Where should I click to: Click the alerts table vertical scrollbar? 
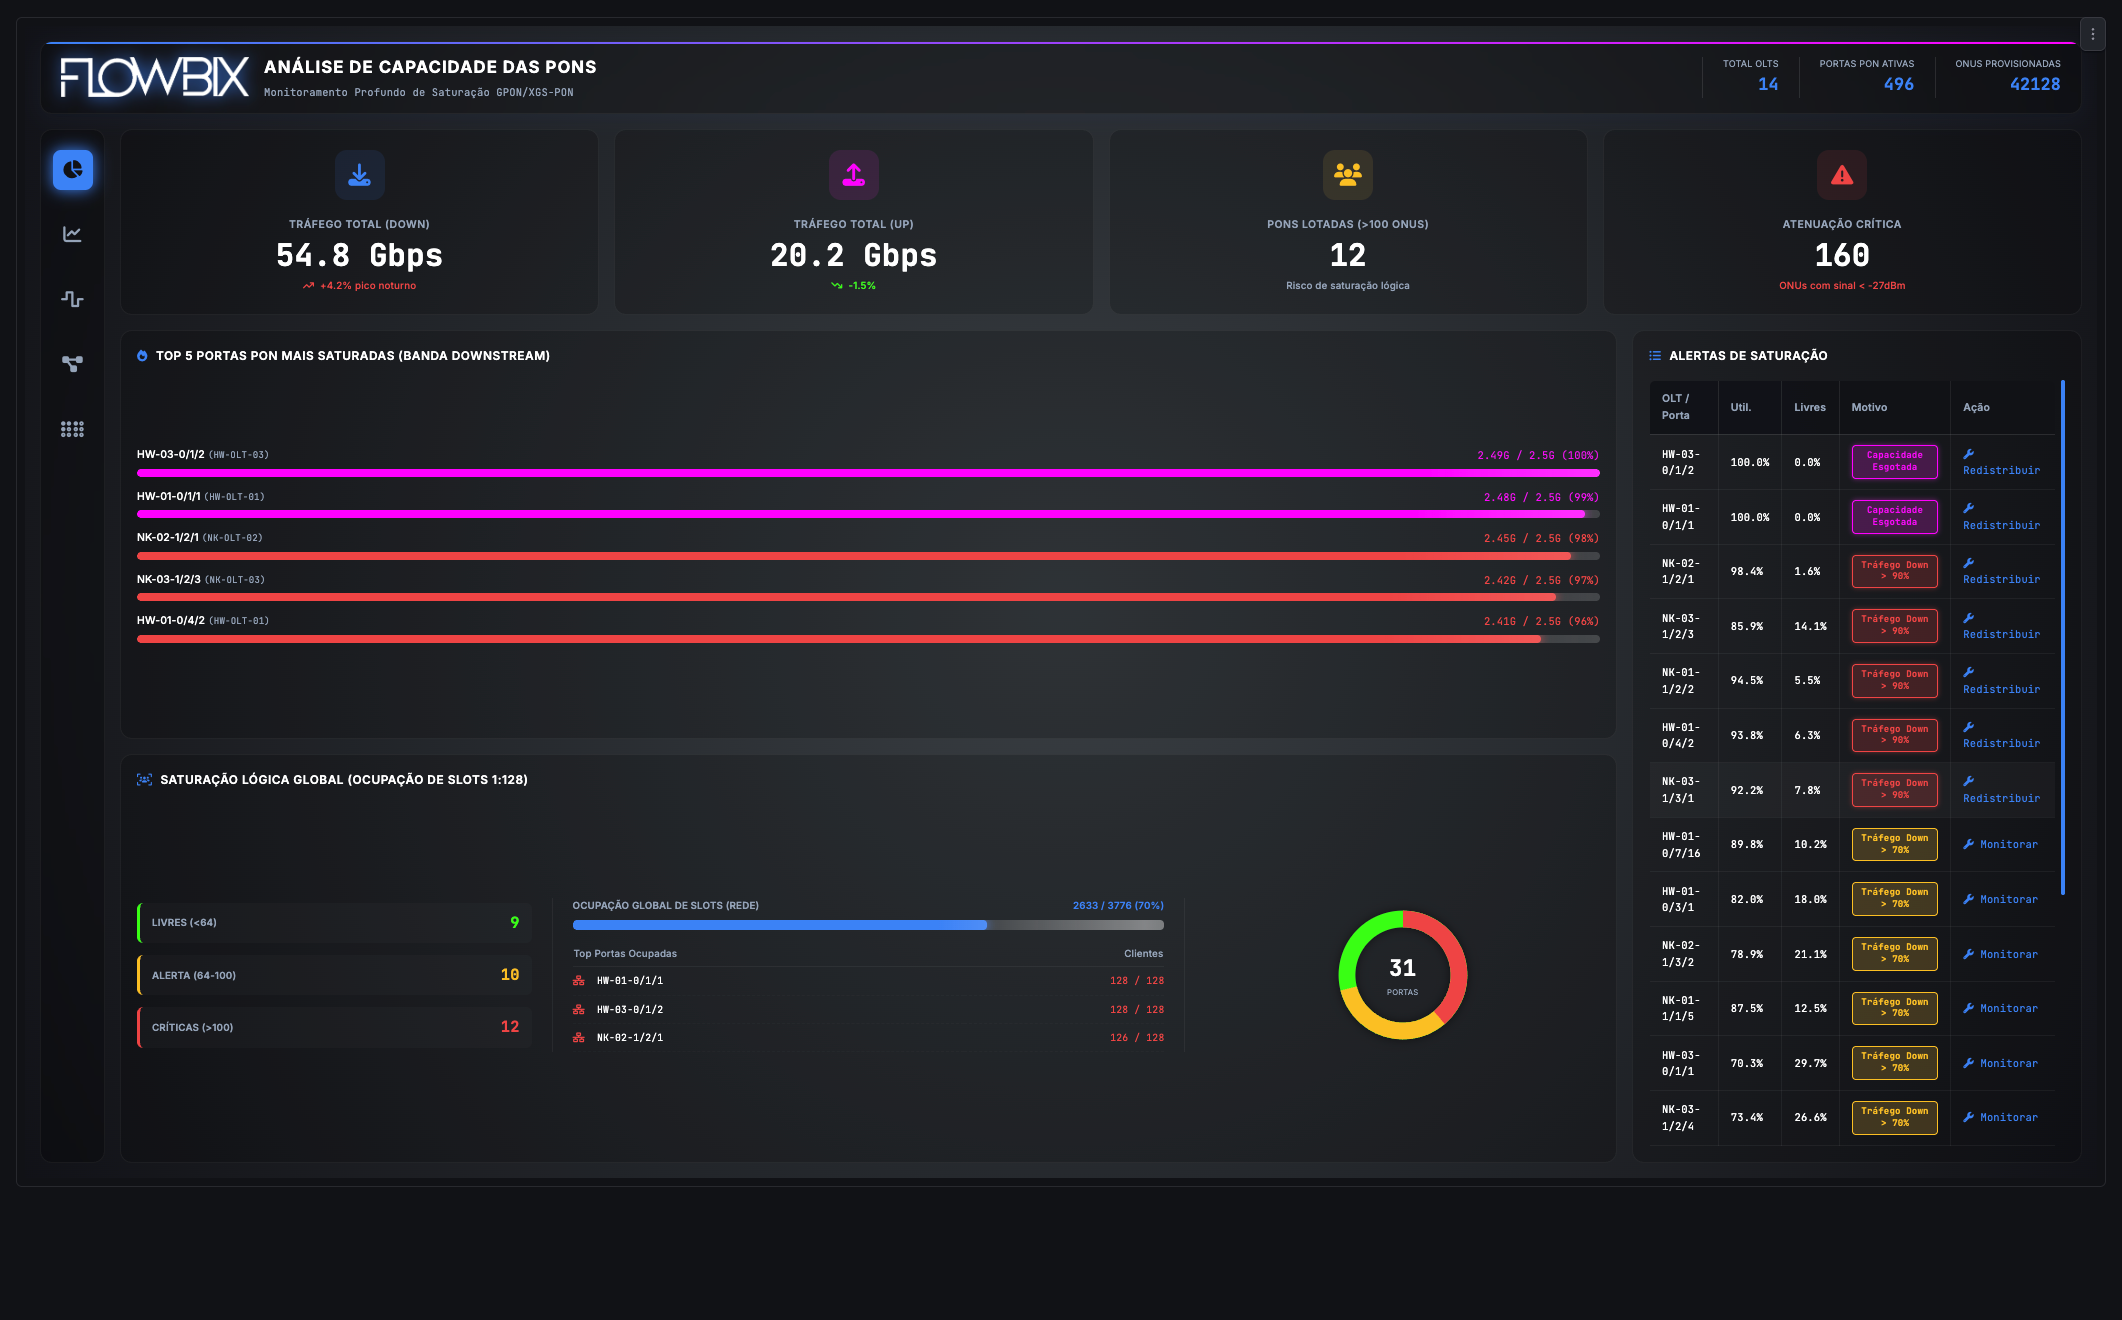click(x=2063, y=637)
